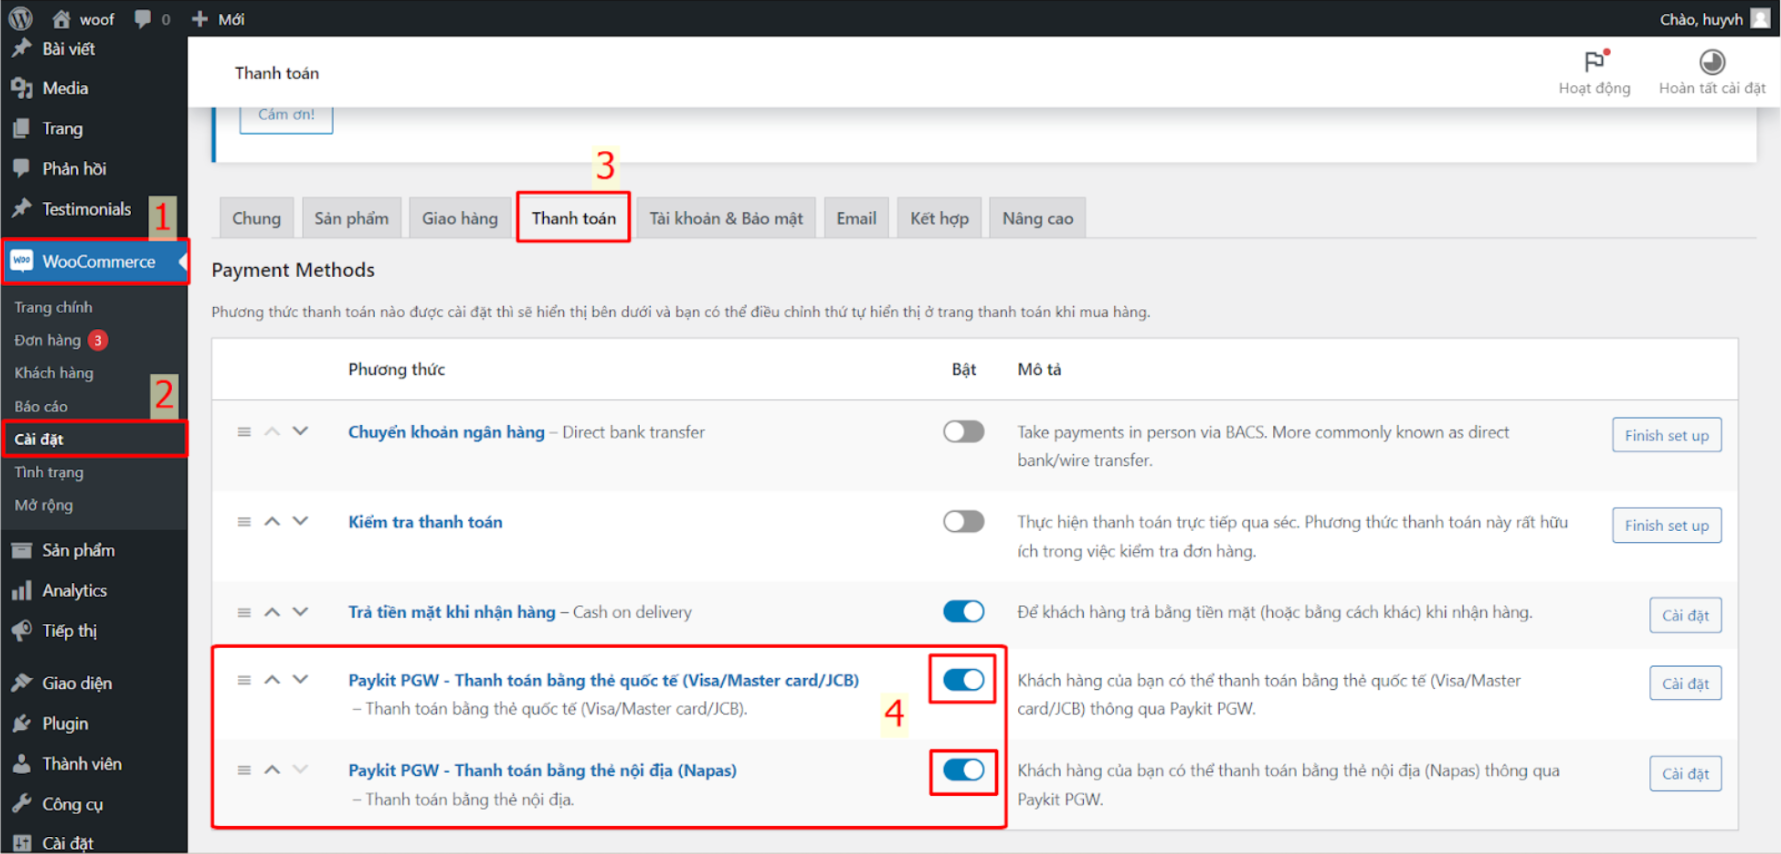Switch to the Sản phẩm tab
This screenshot has height=854, width=1781.
click(x=351, y=218)
